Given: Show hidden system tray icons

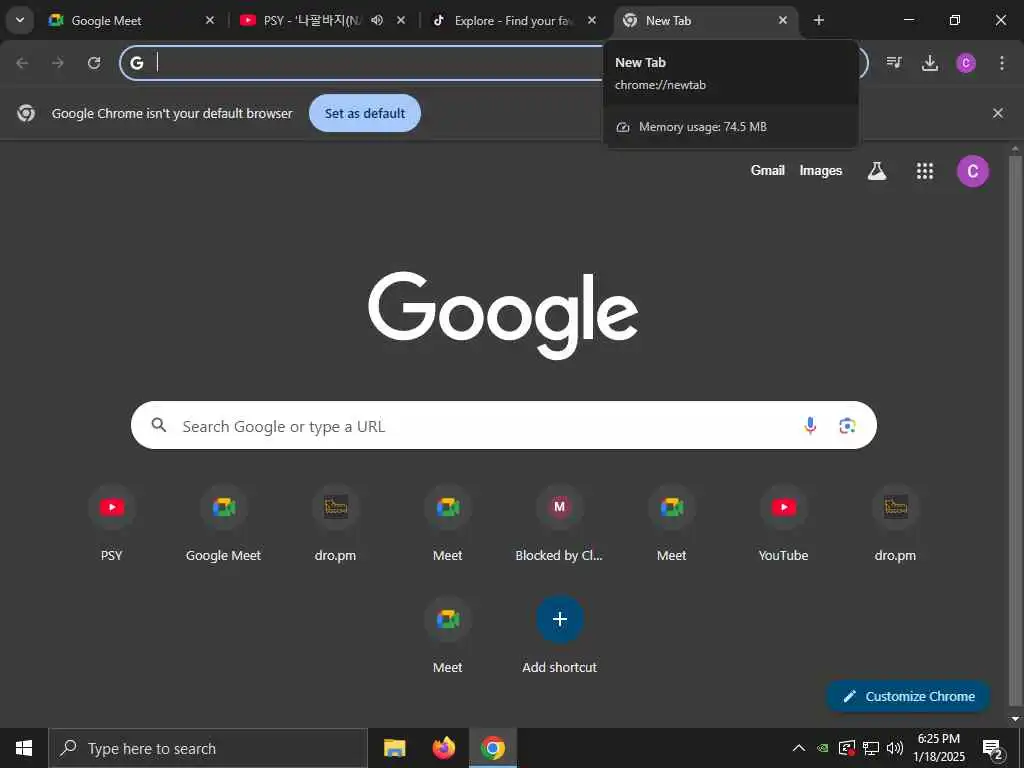Looking at the screenshot, I should 799,748.
